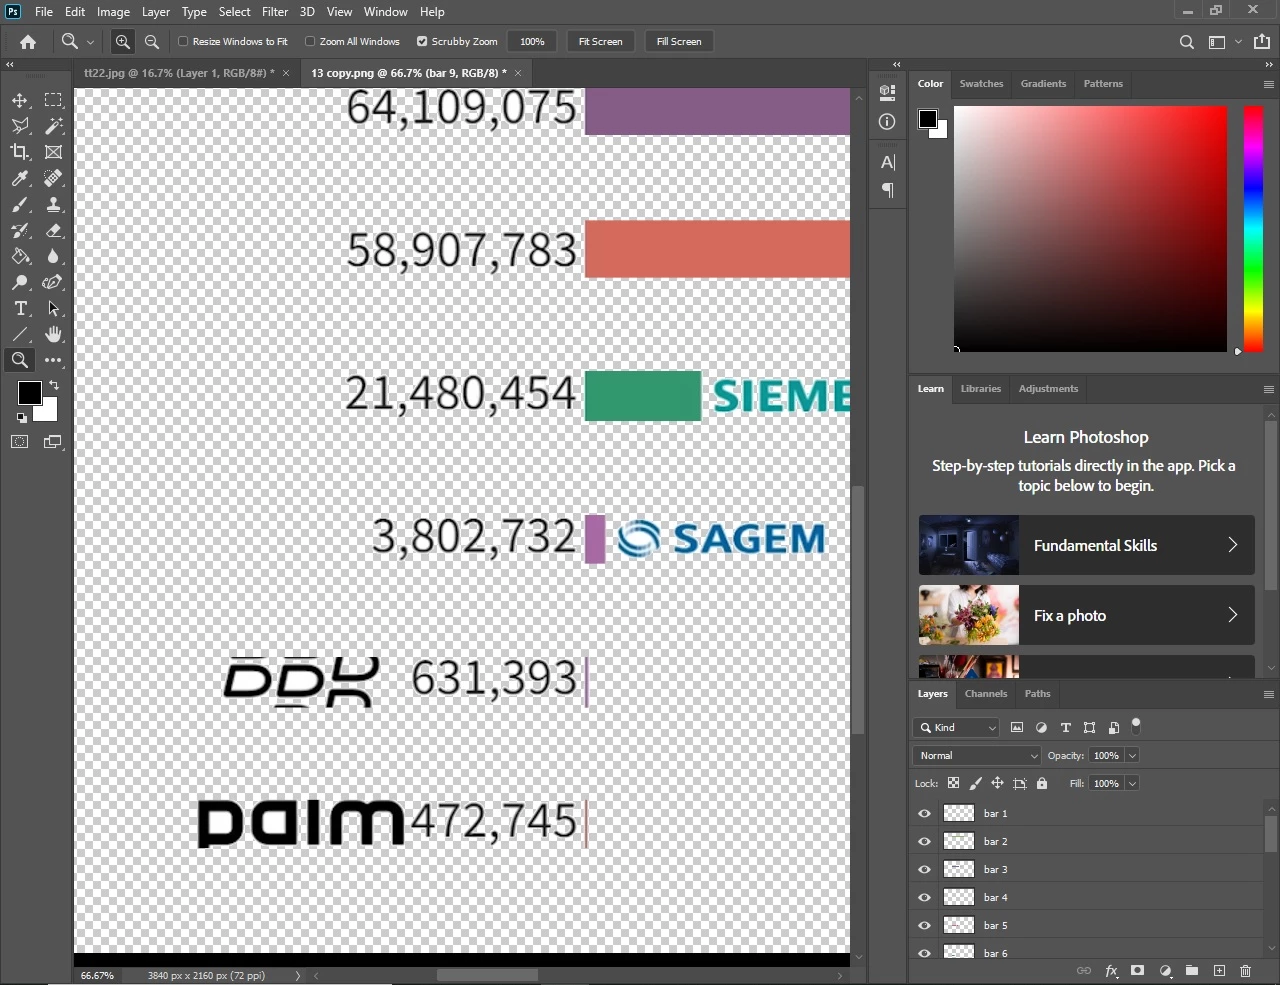
Task: Switch to the Swatches tab
Action: (981, 84)
